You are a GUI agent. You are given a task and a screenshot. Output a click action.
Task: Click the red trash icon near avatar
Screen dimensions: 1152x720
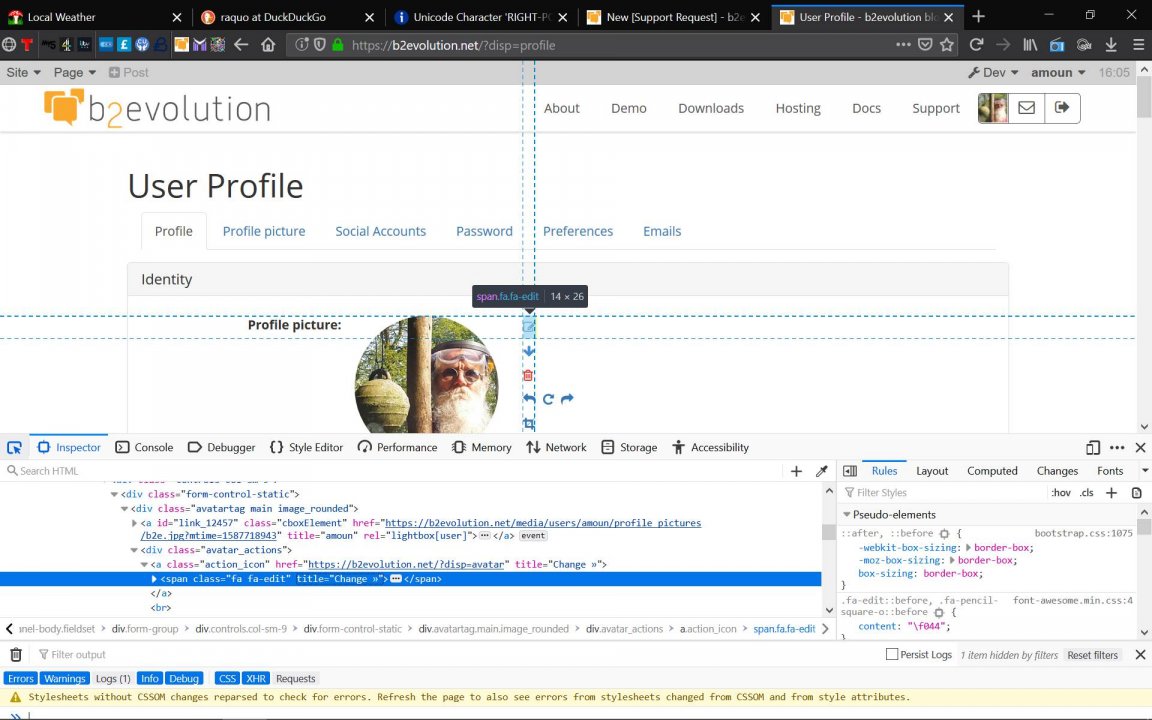click(528, 375)
